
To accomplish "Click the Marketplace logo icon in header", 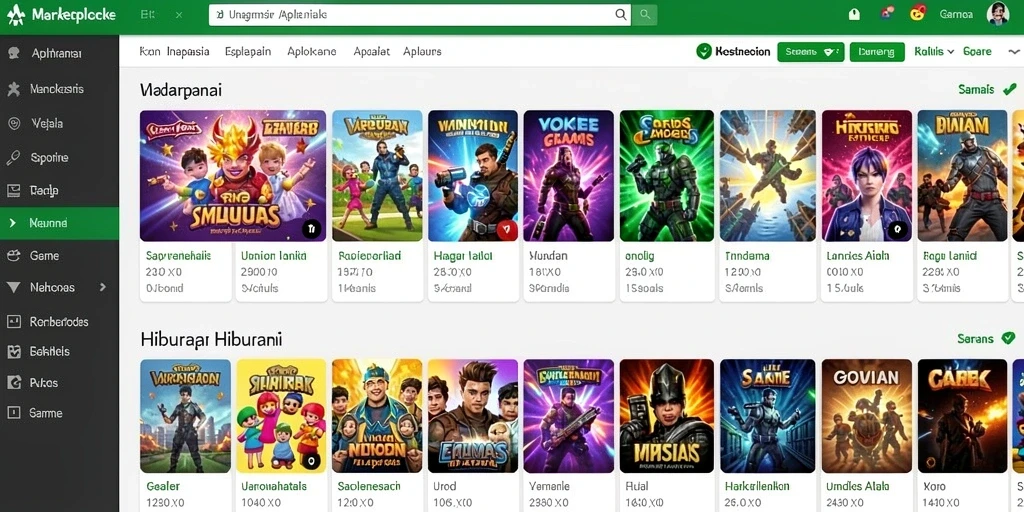I will tap(15, 14).
